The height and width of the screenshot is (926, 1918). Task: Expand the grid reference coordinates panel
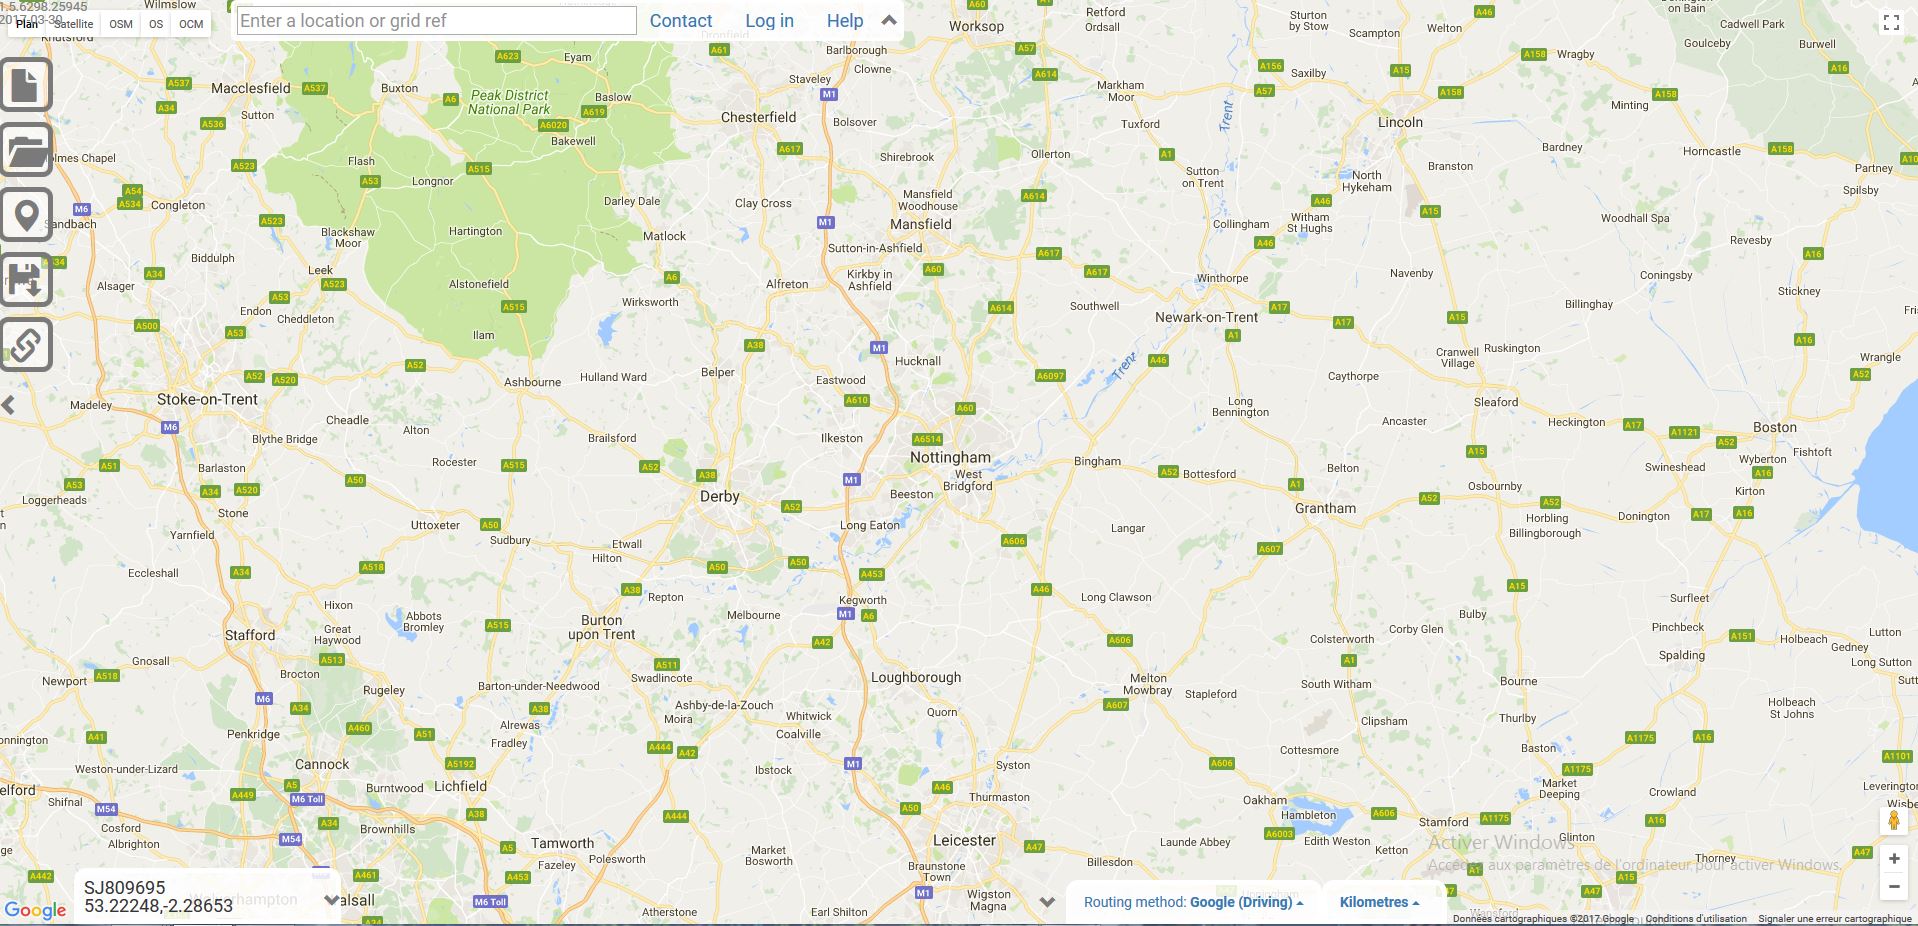(331, 900)
